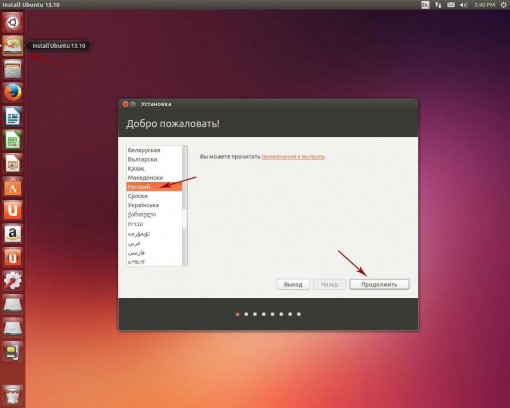Screen dimensions: 510x408
Task: Select Български language
Action: [x=154, y=159]
